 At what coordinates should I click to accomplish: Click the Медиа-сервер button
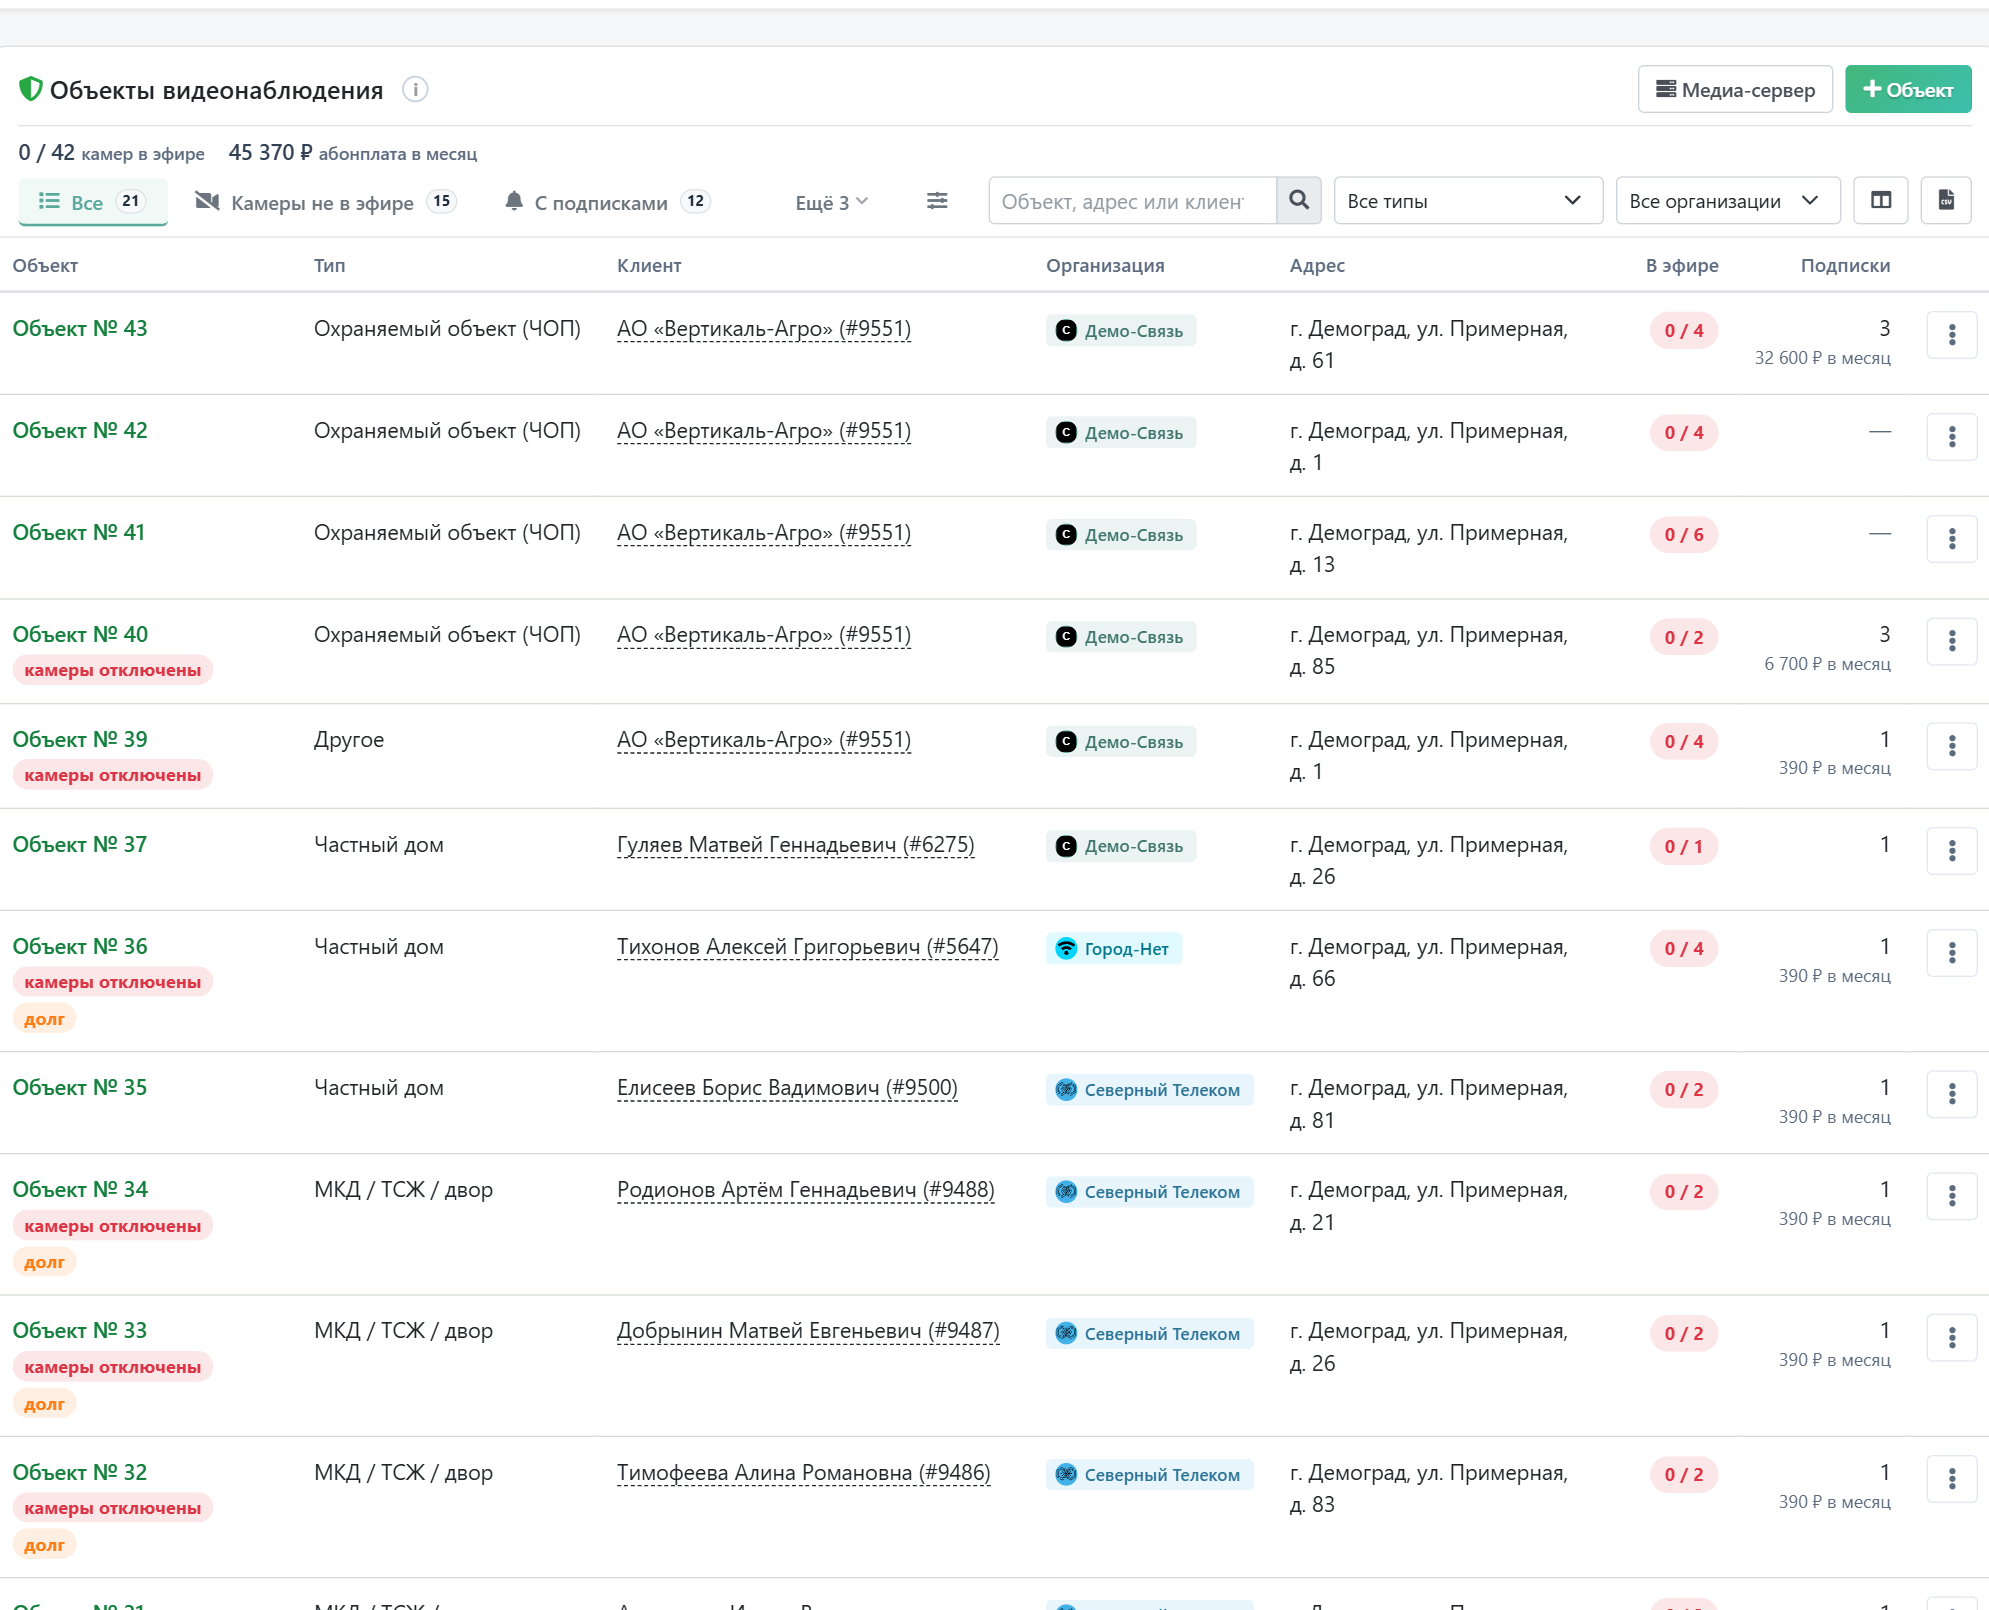point(1735,90)
